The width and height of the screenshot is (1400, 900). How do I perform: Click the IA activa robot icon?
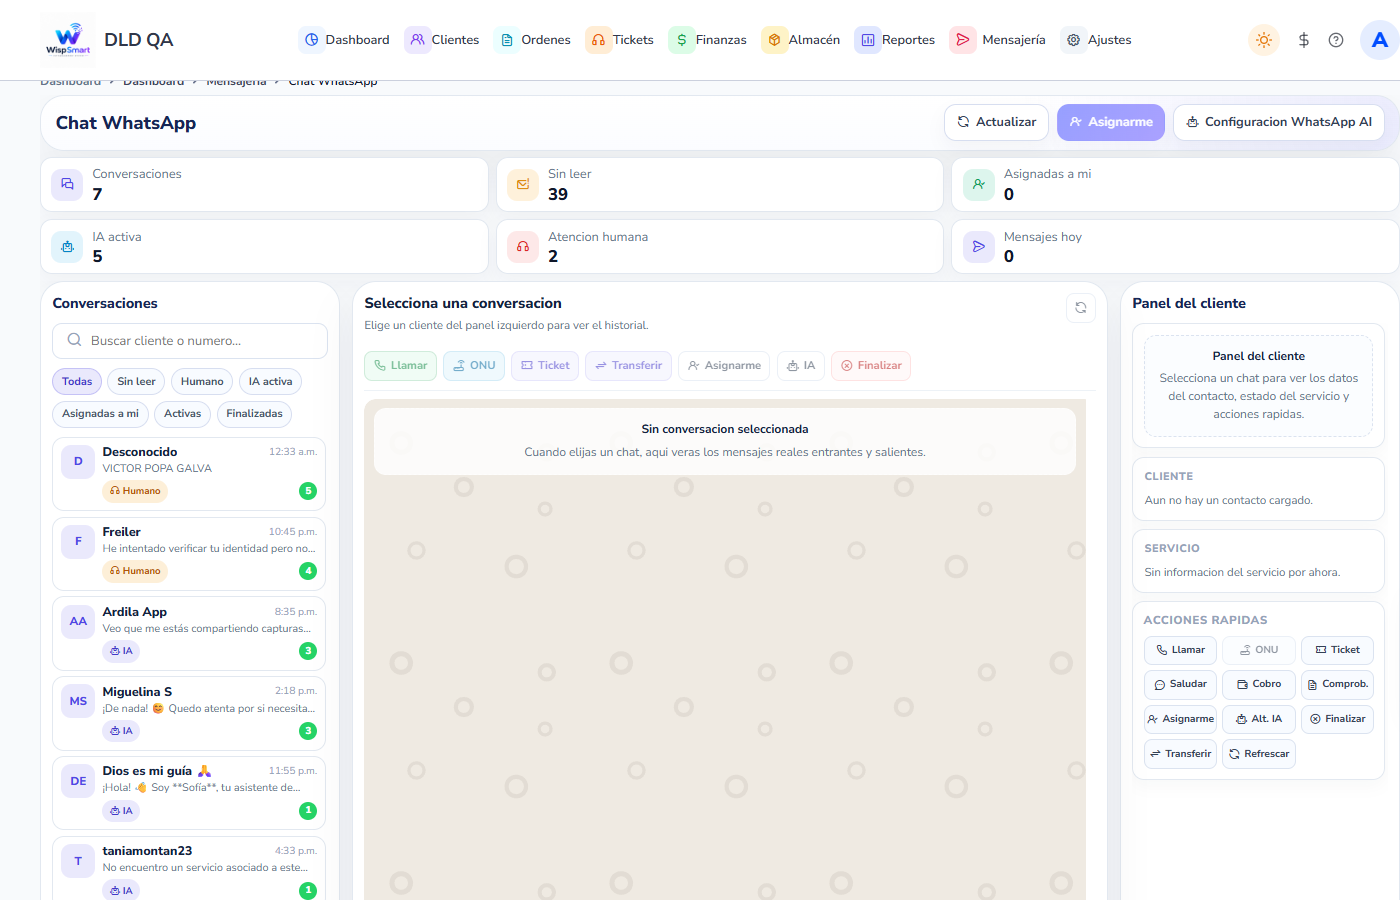pyautogui.click(x=67, y=246)
